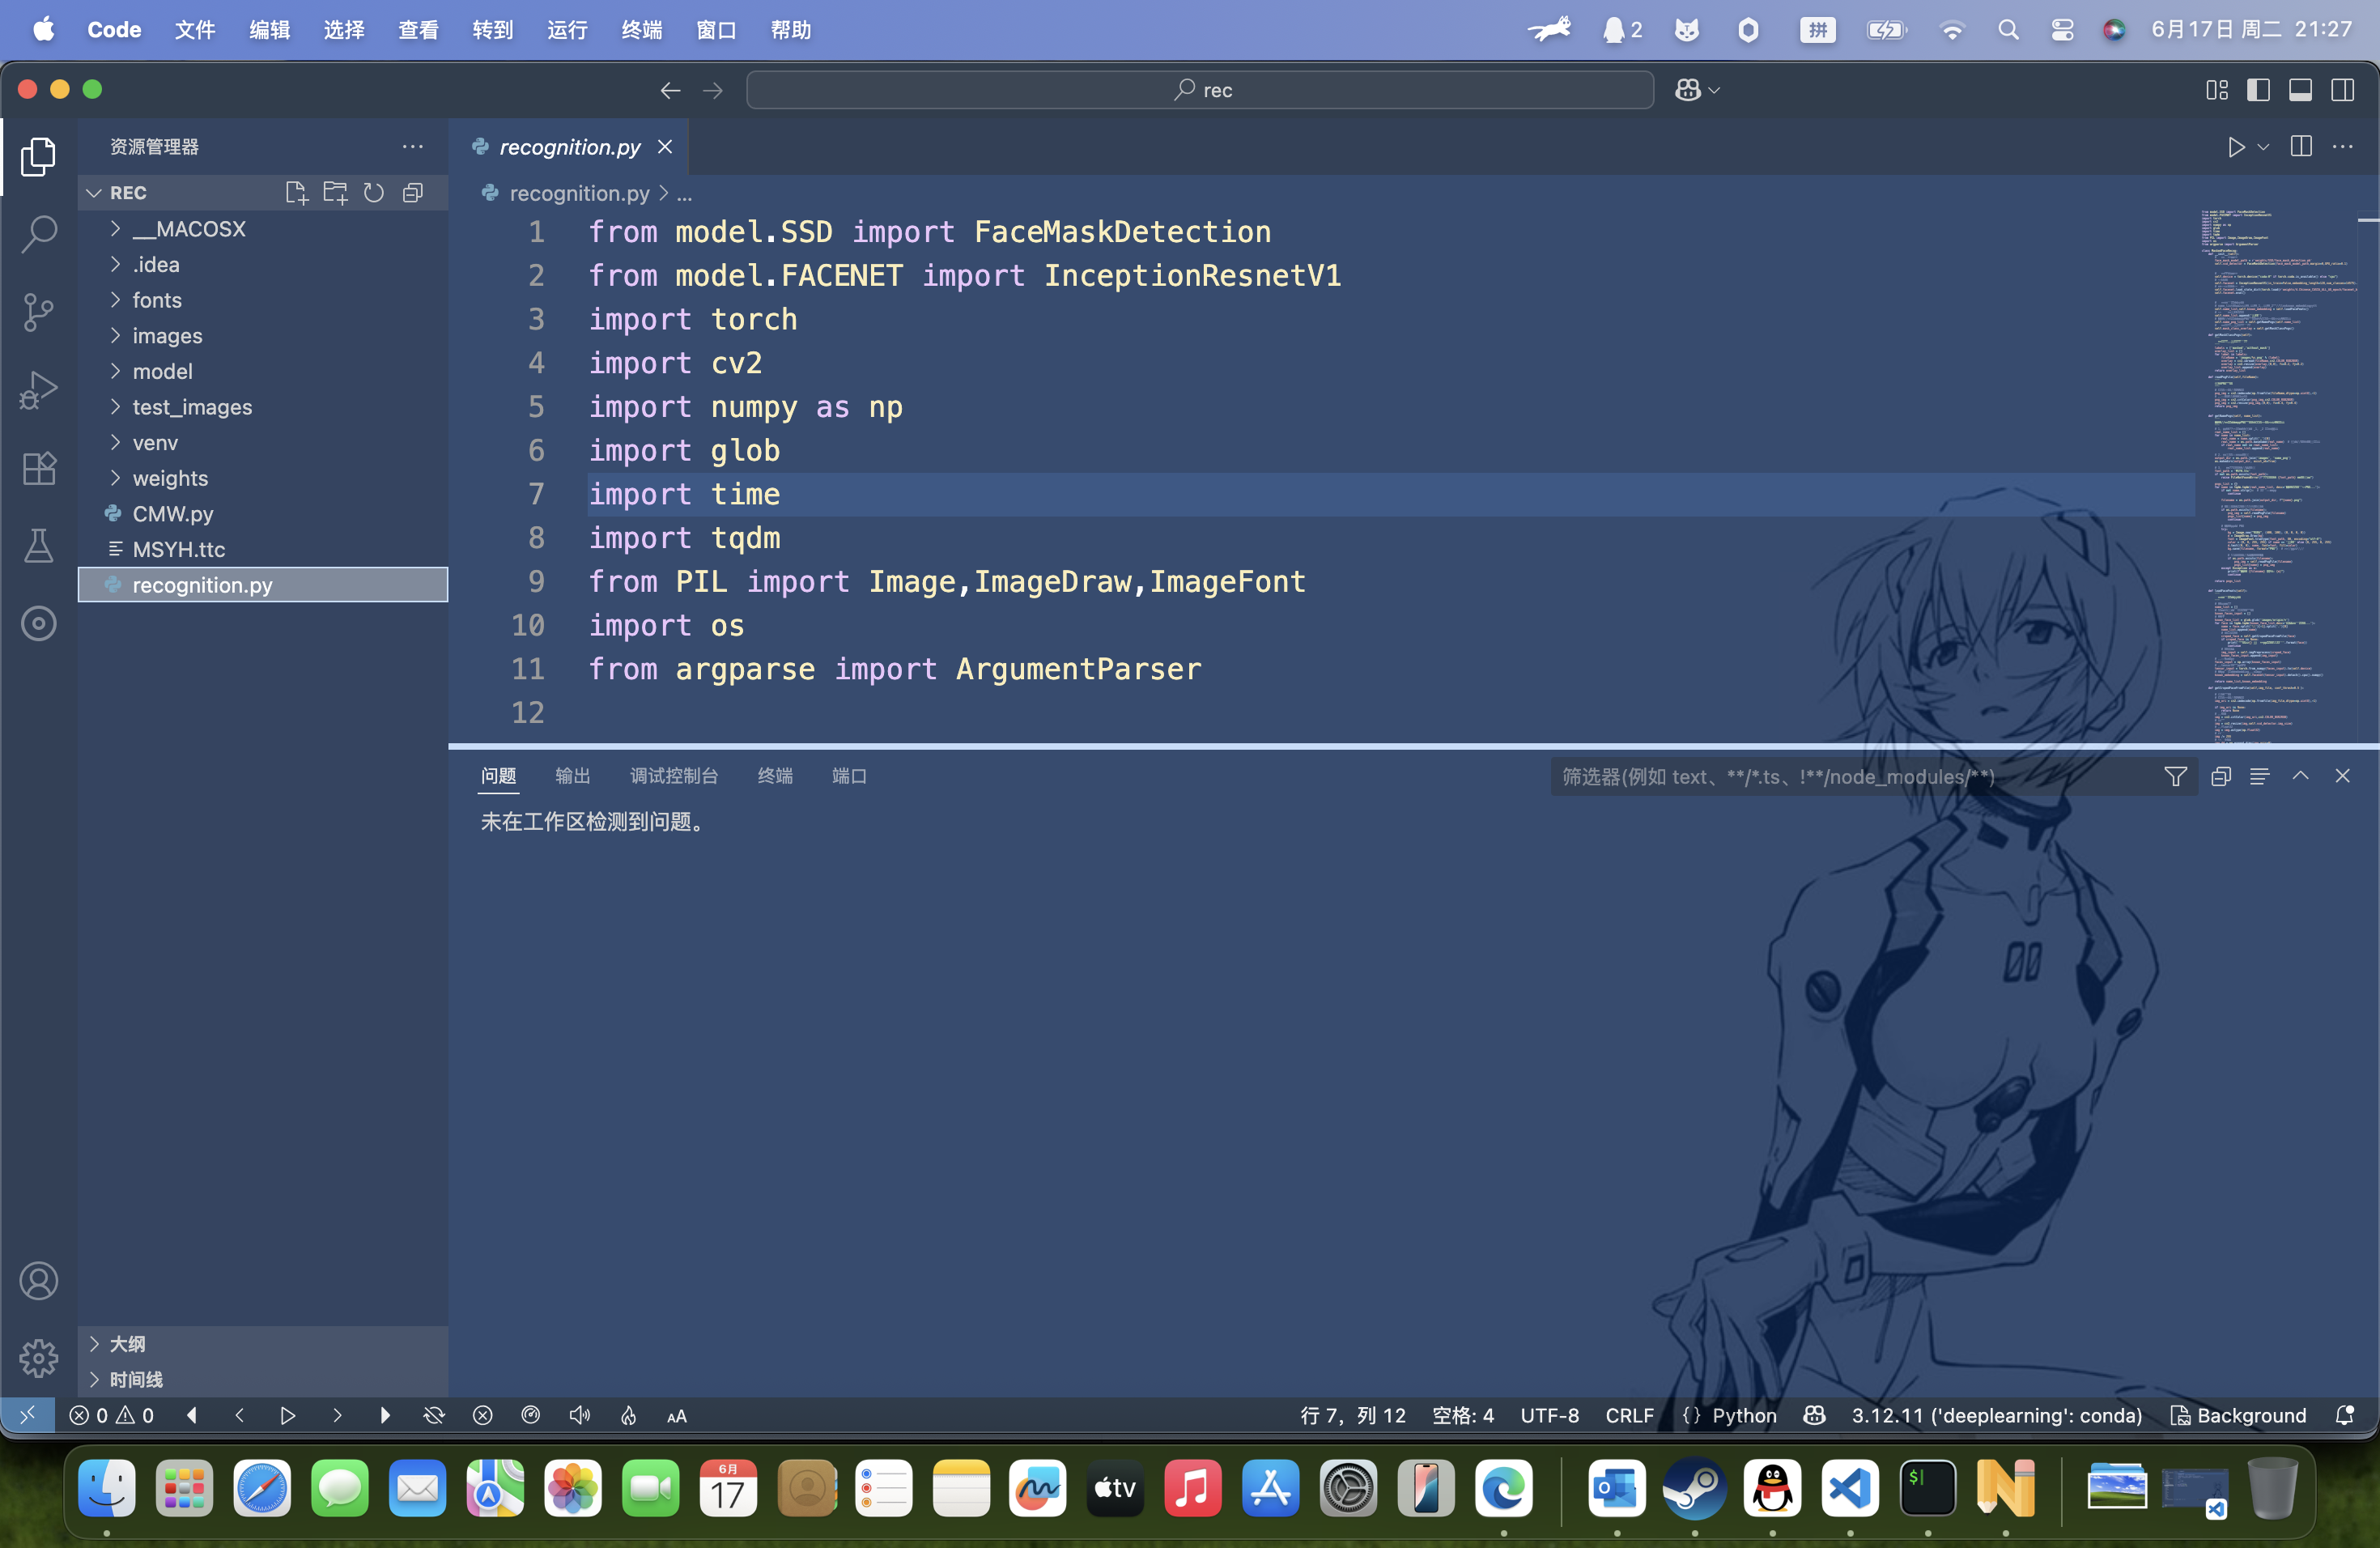Screen dimensions: 2380x1548
Task: Expand the model folder
Action: pyautogui.click(x=262, y=371)
